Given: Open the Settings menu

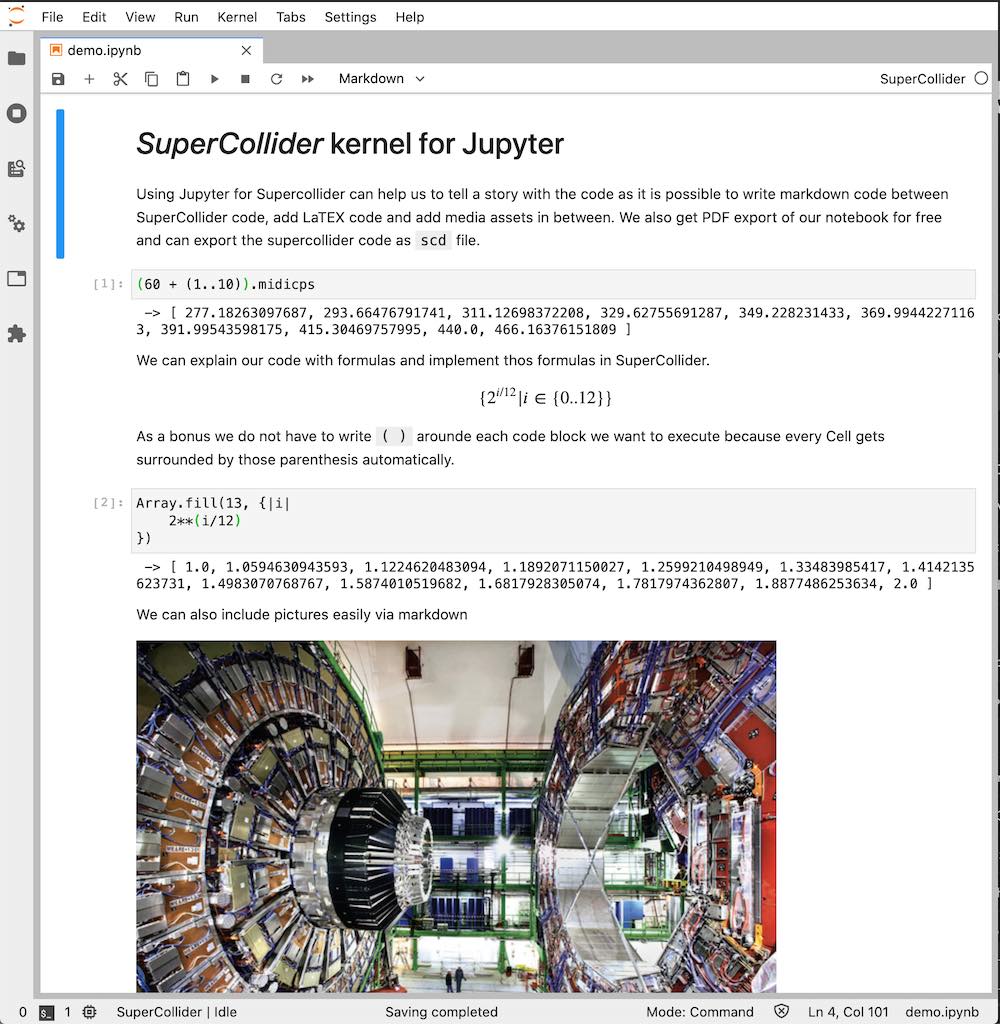Looking at the screenshot, I should (350, 17).
